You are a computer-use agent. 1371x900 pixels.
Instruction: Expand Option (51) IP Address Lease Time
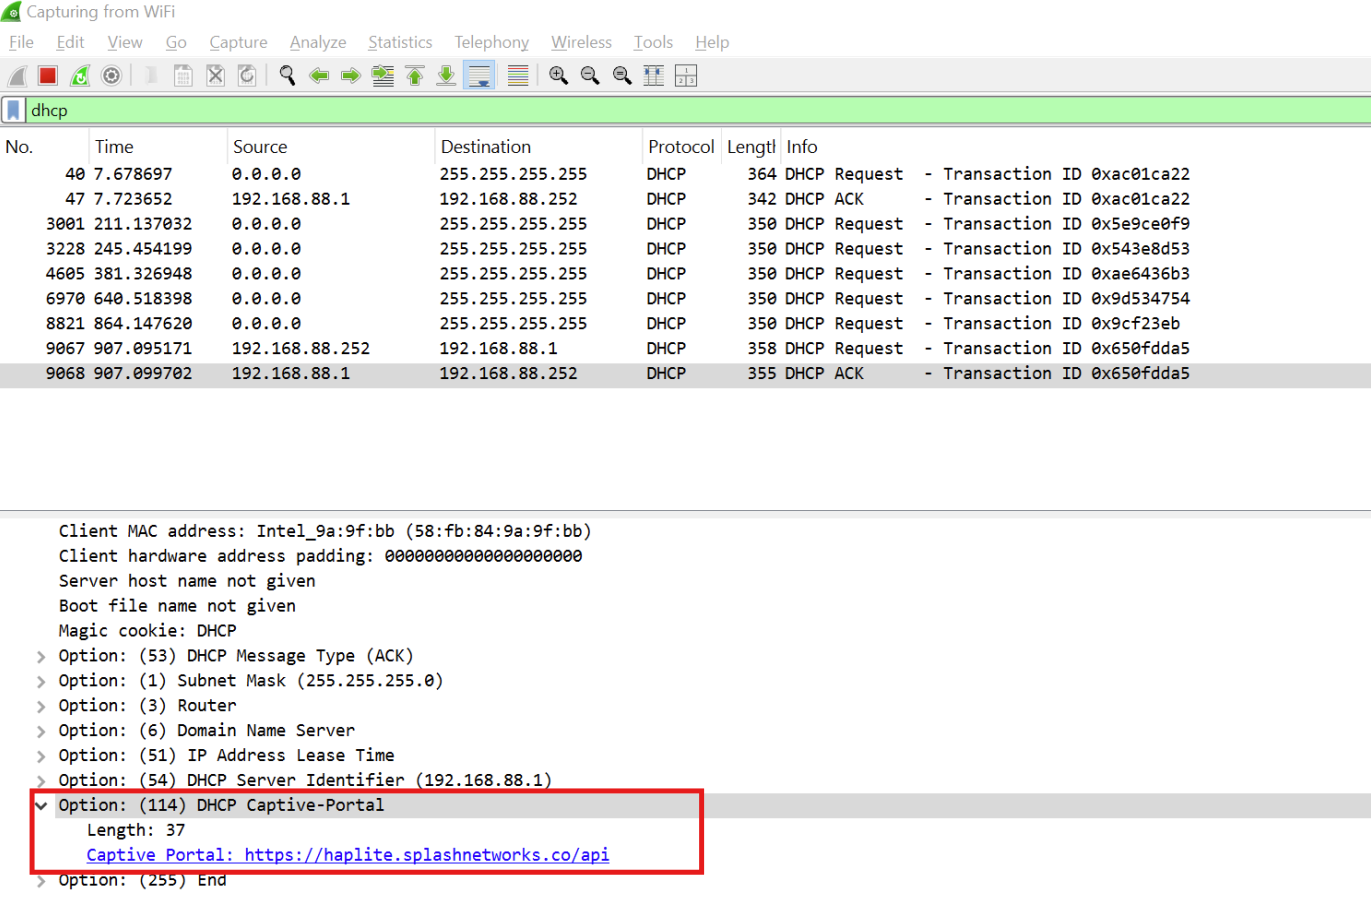tap(41, 757)
